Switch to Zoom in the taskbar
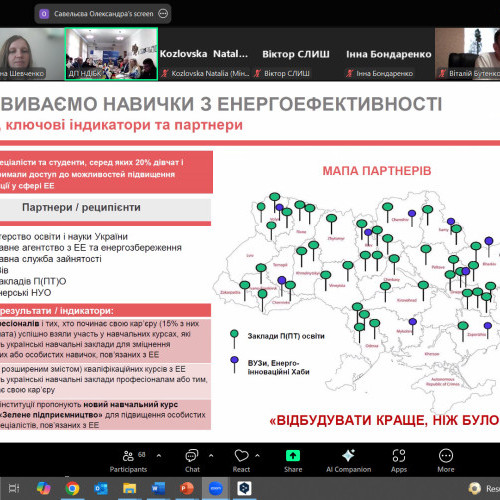 click(216, 488)
